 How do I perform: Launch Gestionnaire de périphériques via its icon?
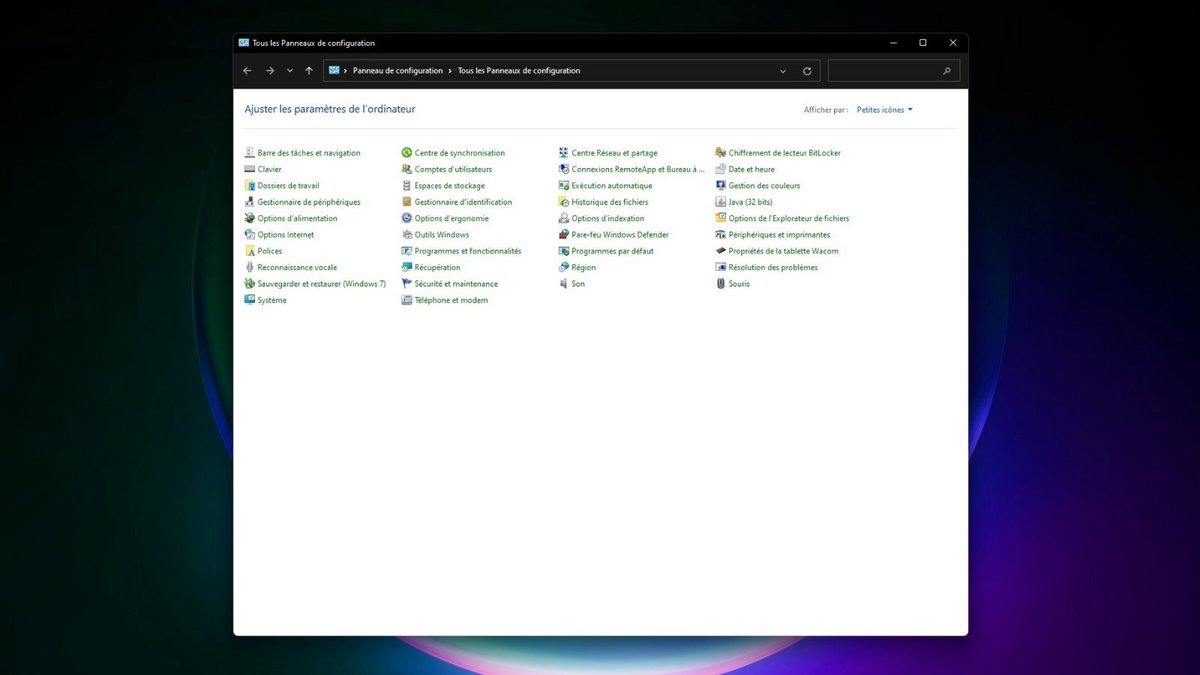(250, 202)
